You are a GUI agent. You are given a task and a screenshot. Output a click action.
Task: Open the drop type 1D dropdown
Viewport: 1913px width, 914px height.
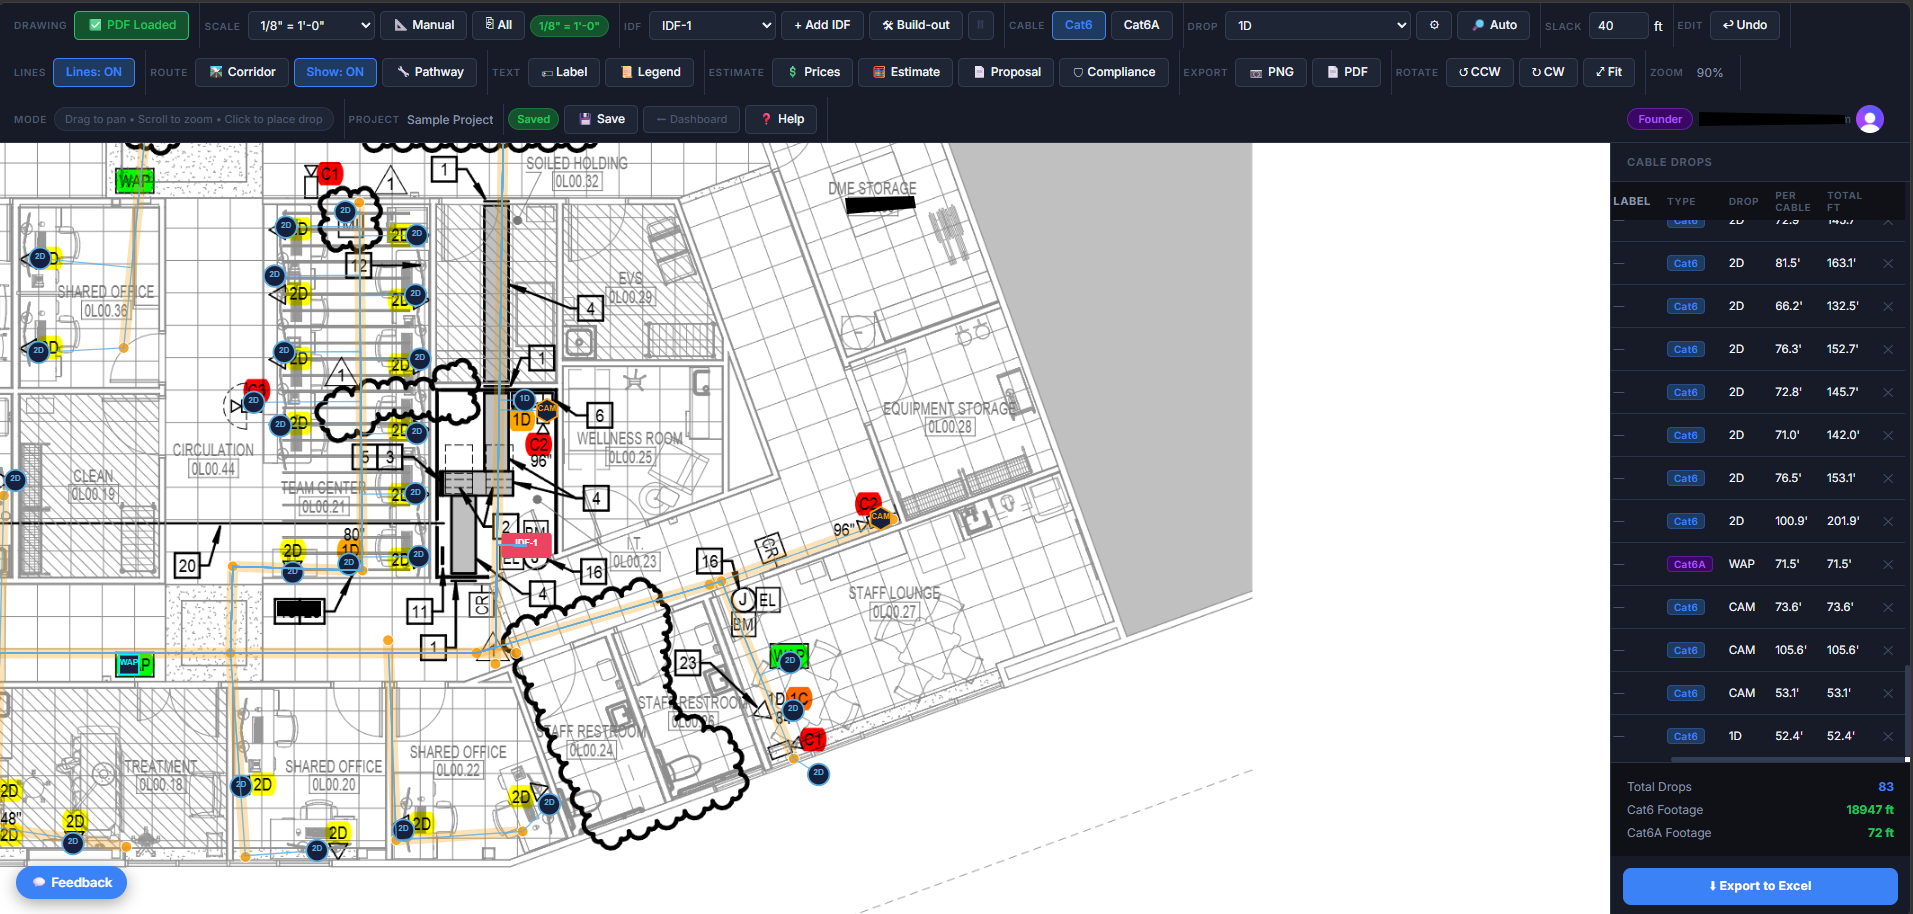coord(1318,25)
